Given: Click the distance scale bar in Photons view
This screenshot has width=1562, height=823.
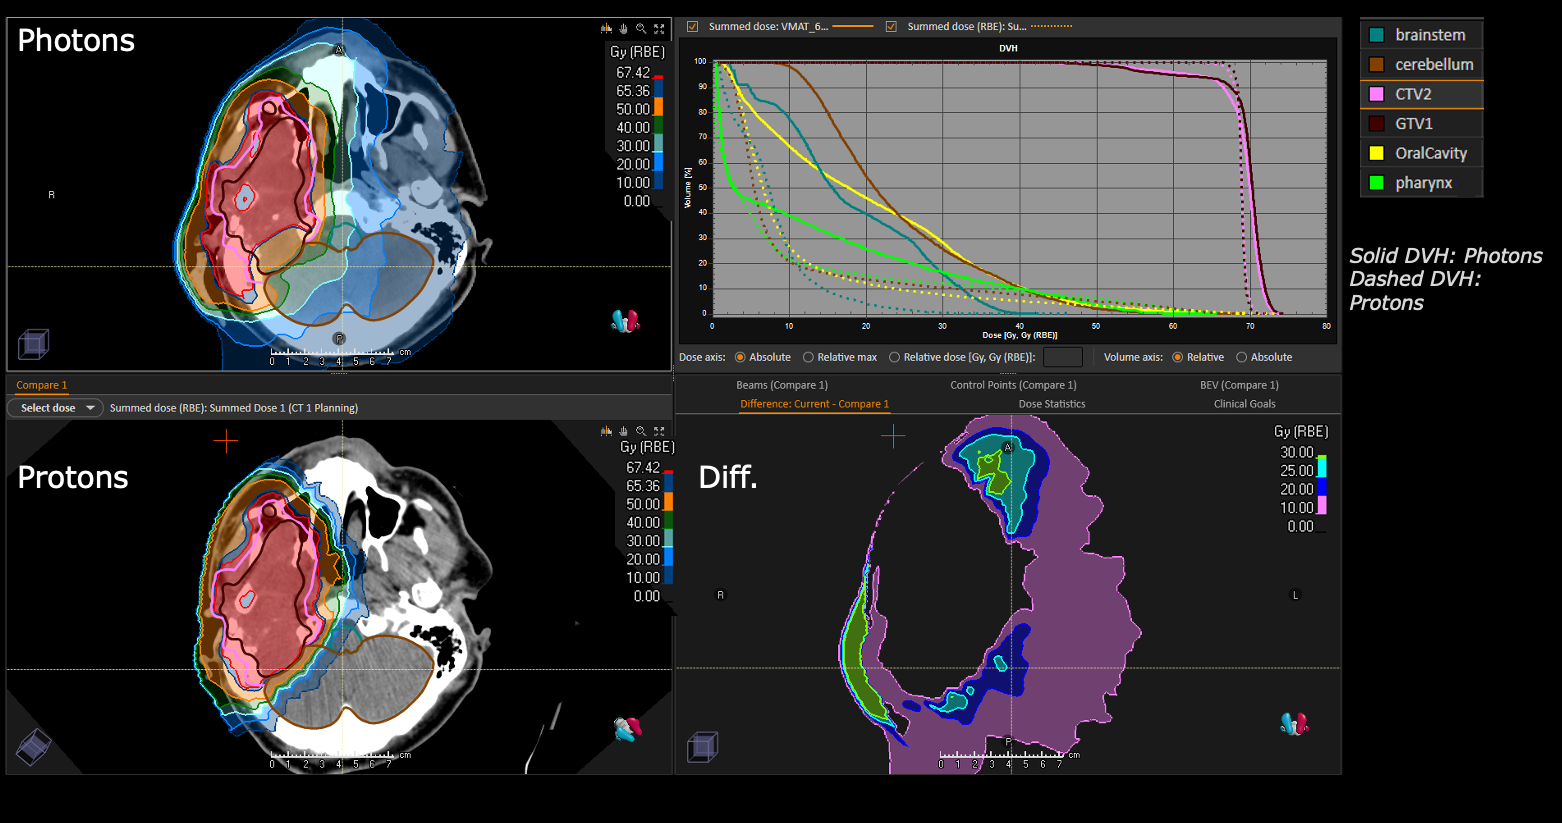Looking at the screenshot, I should tap(340, 357).
